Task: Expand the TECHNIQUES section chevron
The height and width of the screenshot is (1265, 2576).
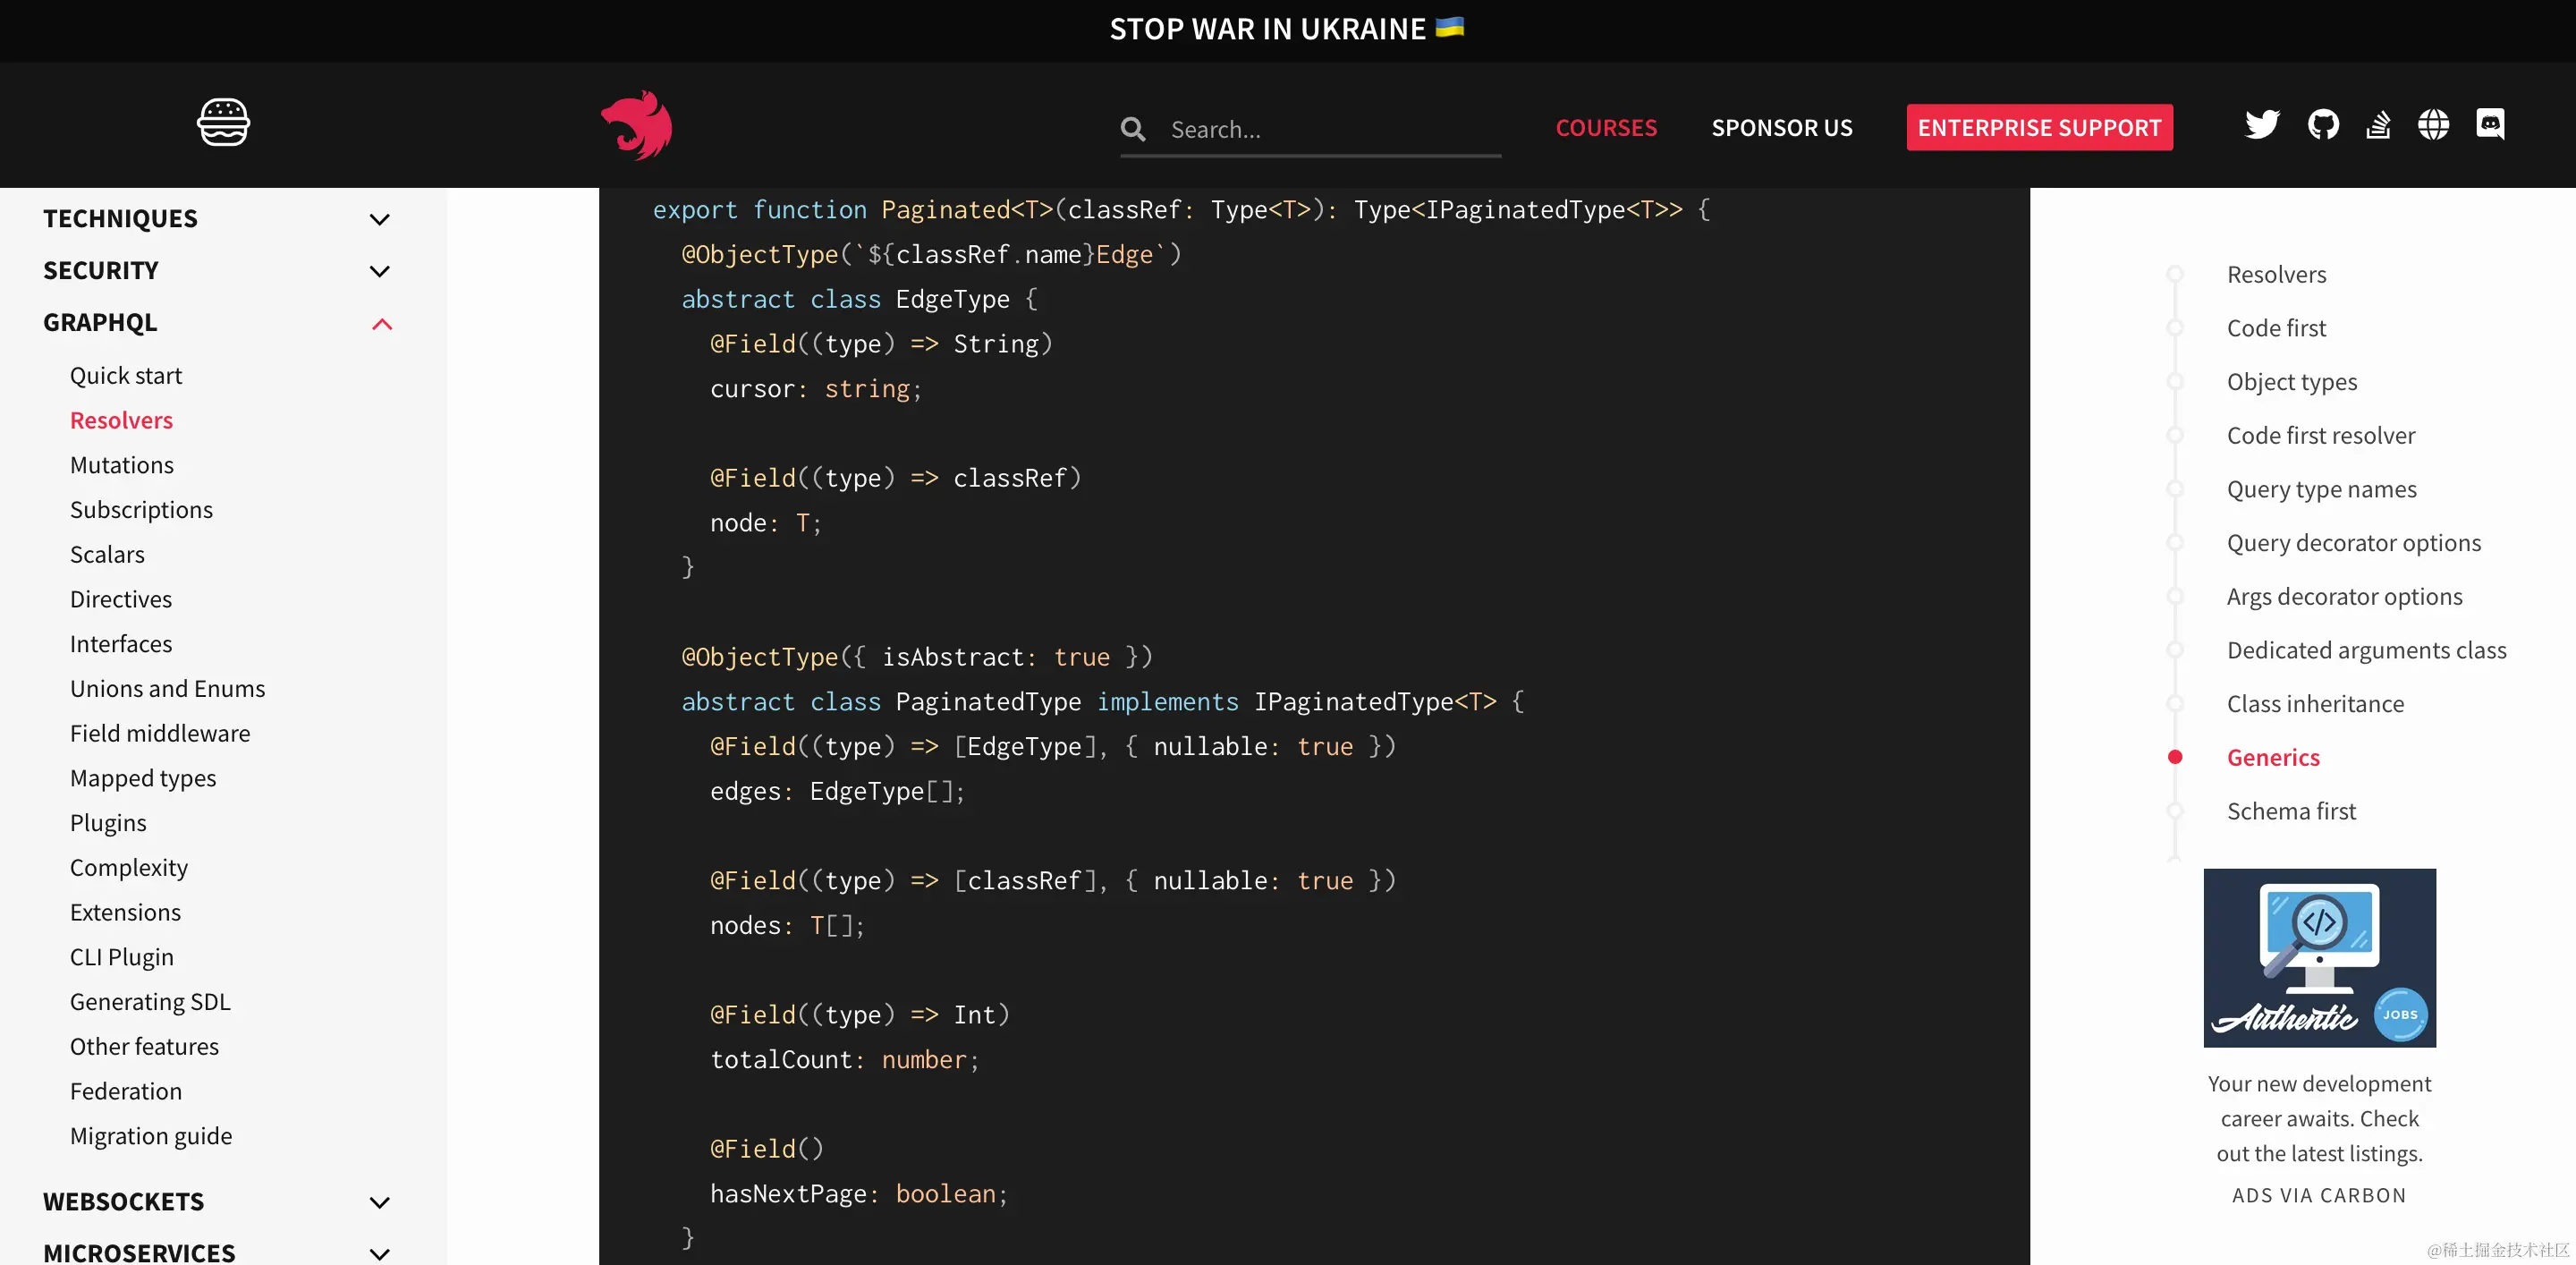Action: (380, 219)
